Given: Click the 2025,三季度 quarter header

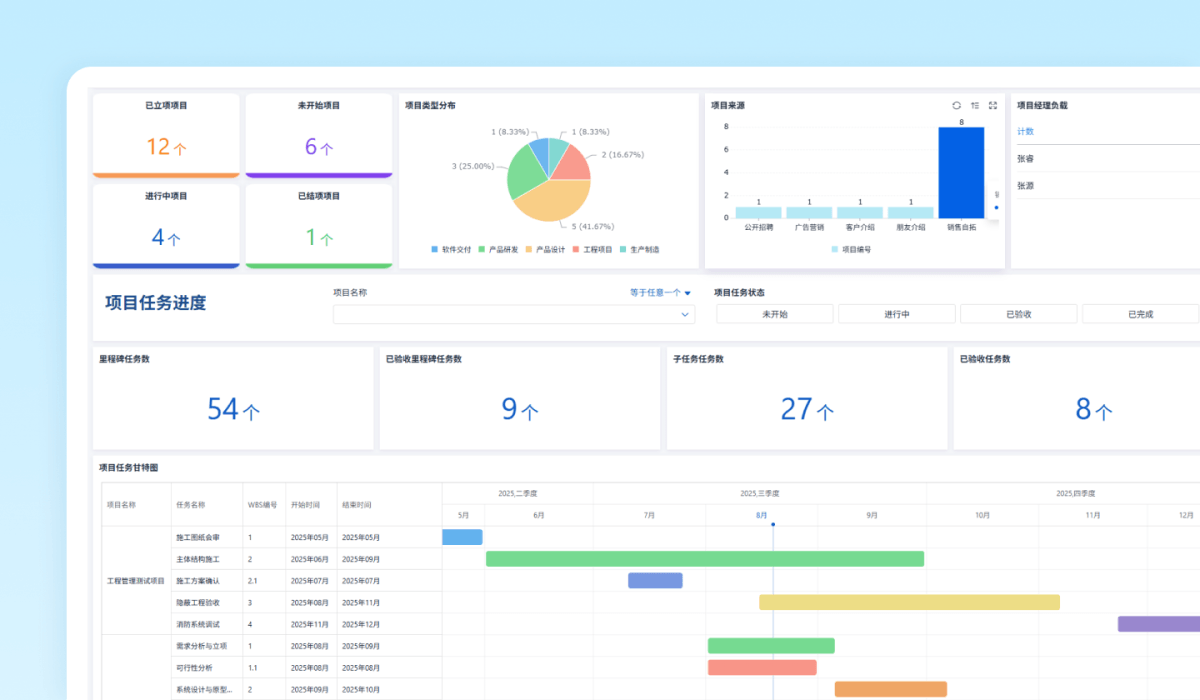Looking at the screenshot, I should tap(759, 493).
